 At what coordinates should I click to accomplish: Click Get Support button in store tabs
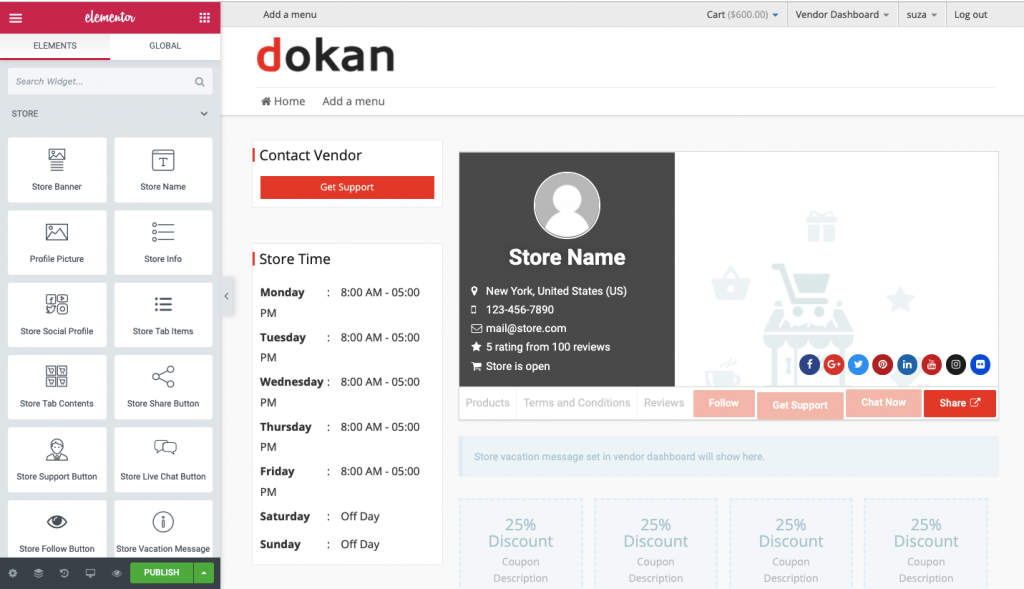[800, 405]
